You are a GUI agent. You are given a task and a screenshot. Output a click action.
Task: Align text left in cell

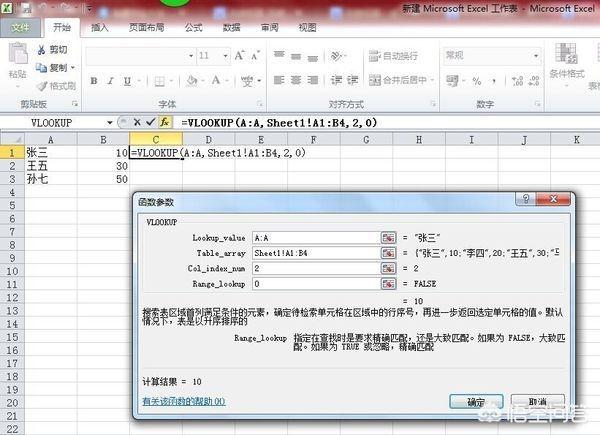(x=279, y=80)
